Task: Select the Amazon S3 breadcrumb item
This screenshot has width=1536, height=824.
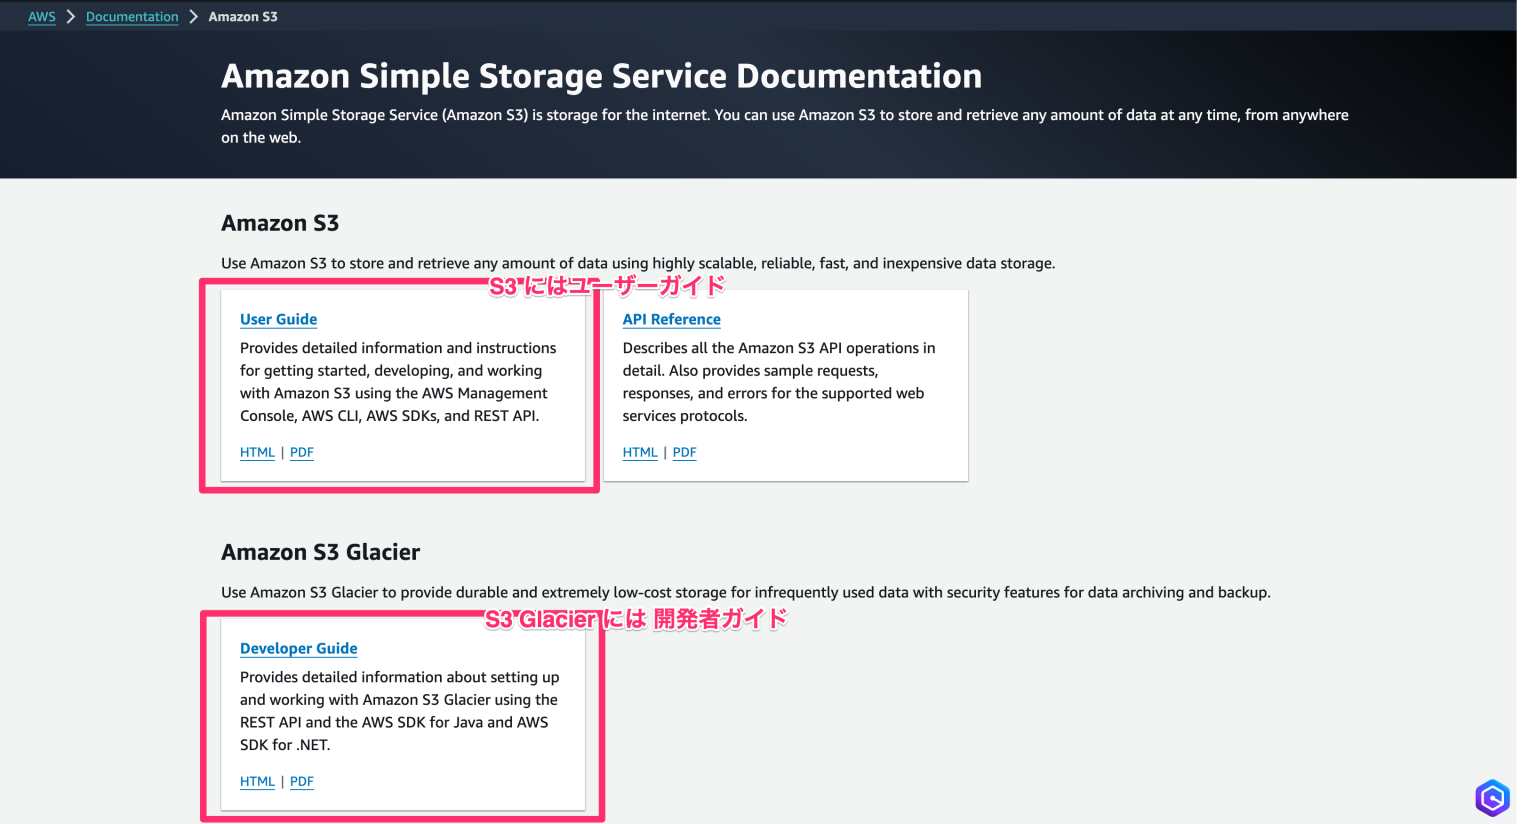Action: click(x=243, y=17)
